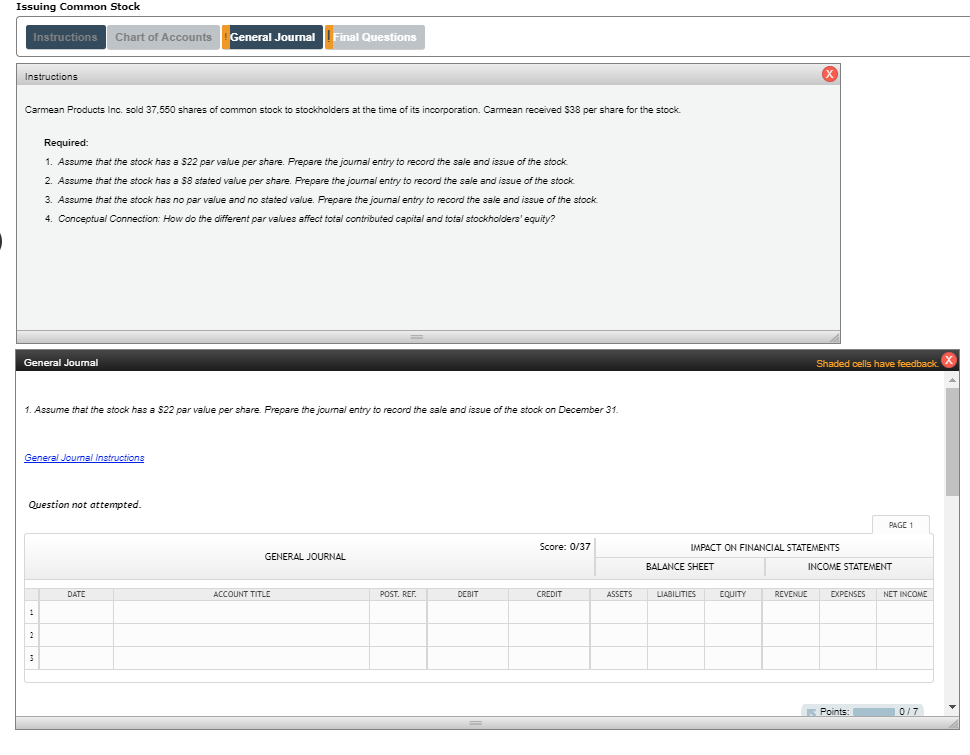Image resolution: width=970 pixels, height=755 pixels.
Task: Close the Instructions panel
Action: coord(828,73)
